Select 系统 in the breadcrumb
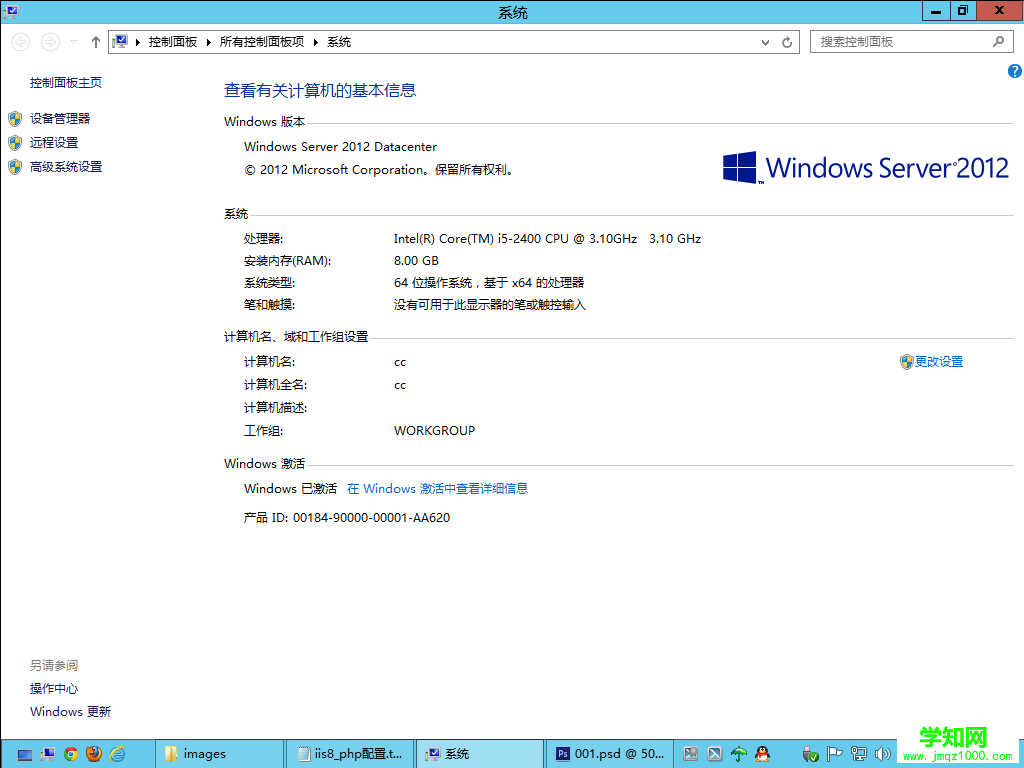 [x=339, y=42]
